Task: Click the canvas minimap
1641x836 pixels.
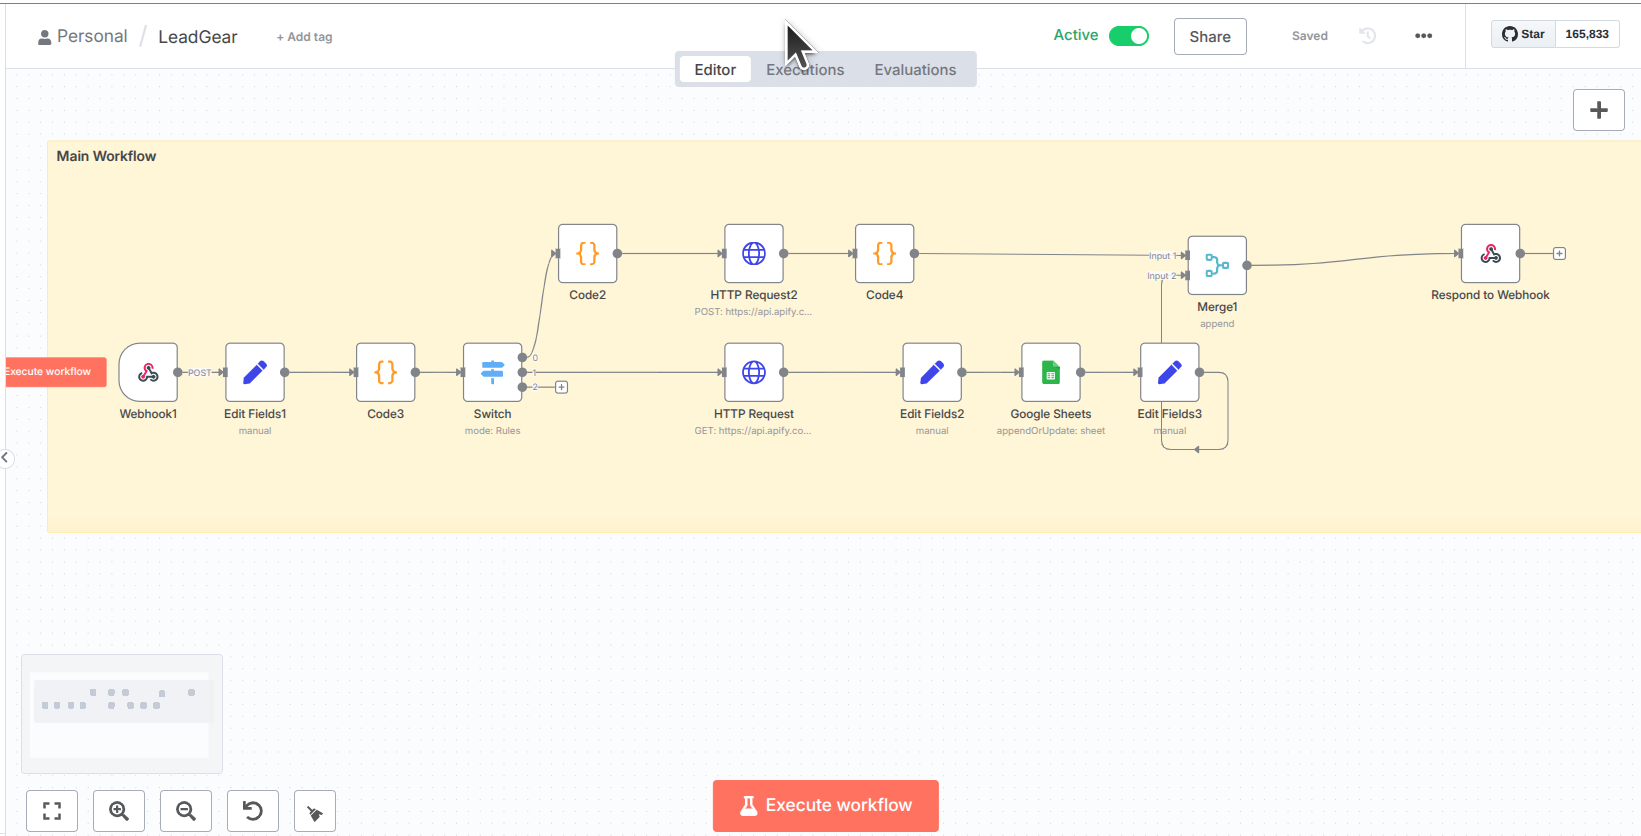Action: click(x=122, y=714)
